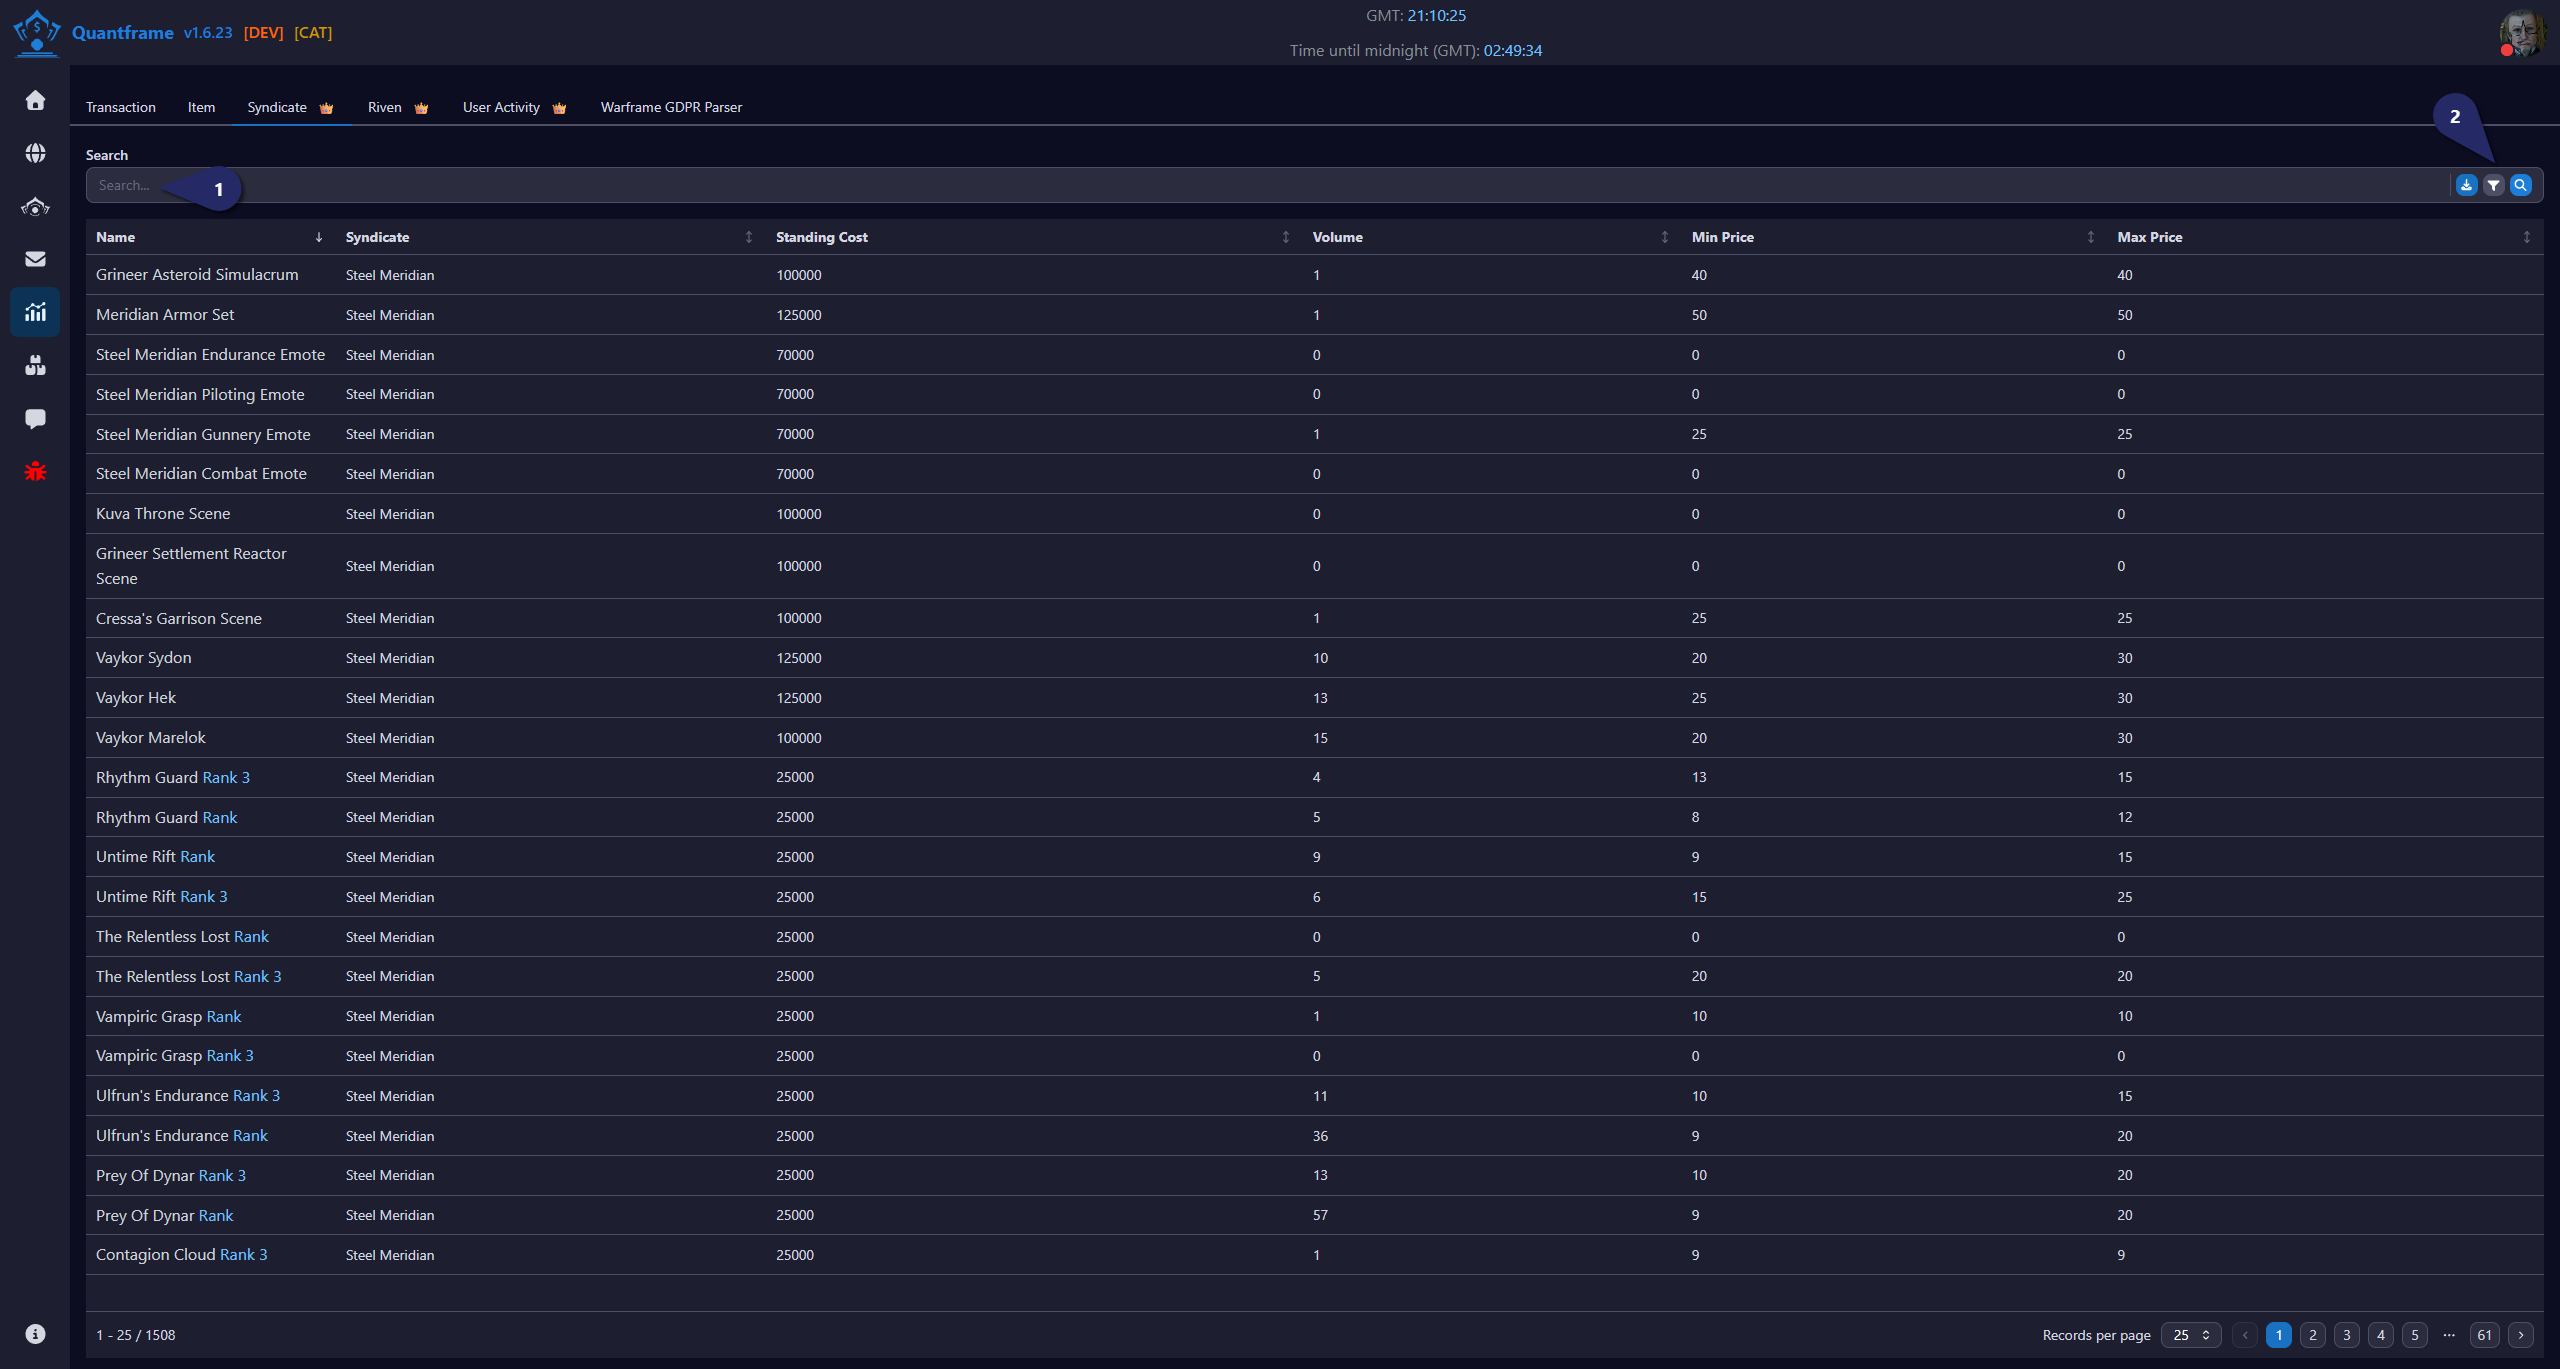The height and width of the screenshot is (1369, 2560).
Task: Click the export download button in search bar
Action: click(x=2467, y=185)
